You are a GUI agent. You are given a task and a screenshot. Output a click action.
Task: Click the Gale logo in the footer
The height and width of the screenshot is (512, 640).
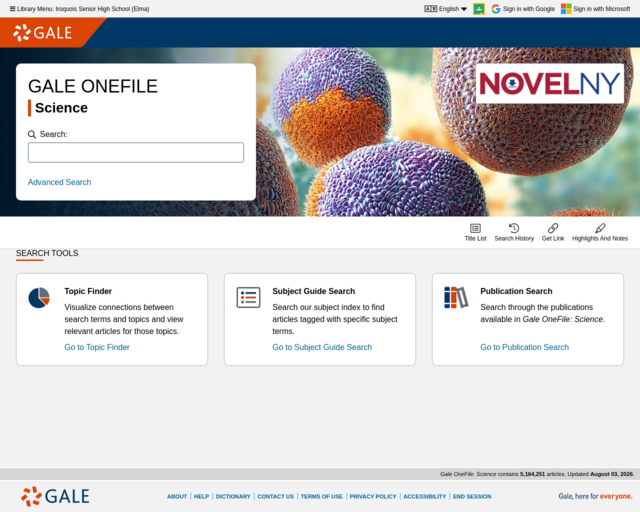55,496
